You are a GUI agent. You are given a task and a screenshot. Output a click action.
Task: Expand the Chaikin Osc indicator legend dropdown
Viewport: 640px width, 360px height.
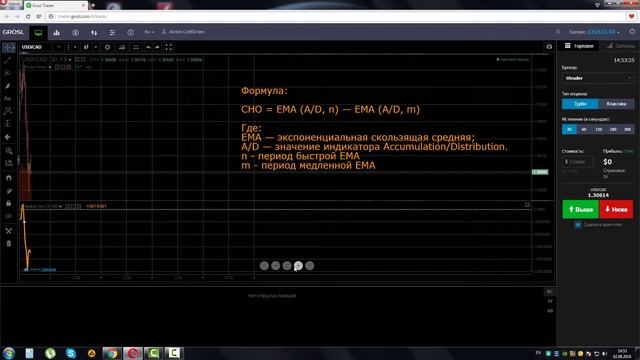60,207
